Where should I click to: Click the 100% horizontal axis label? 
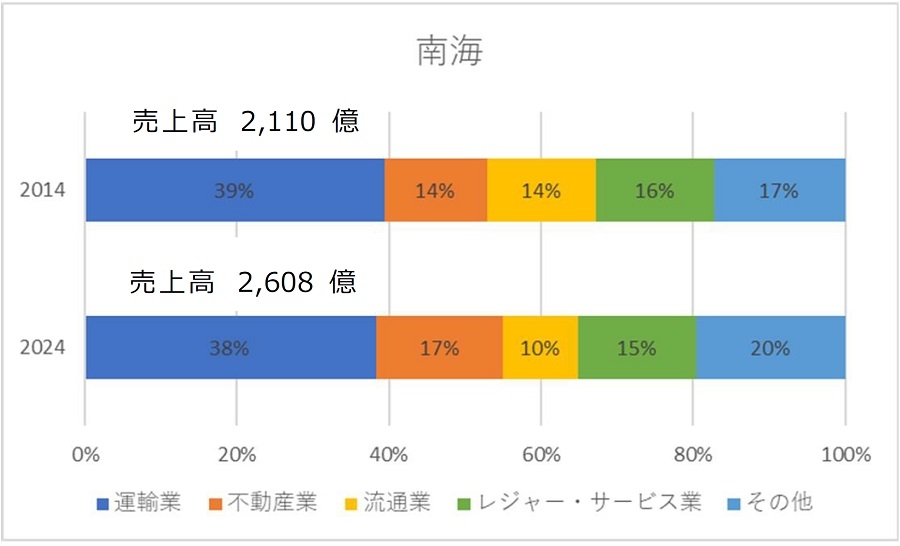pos(845,455)
